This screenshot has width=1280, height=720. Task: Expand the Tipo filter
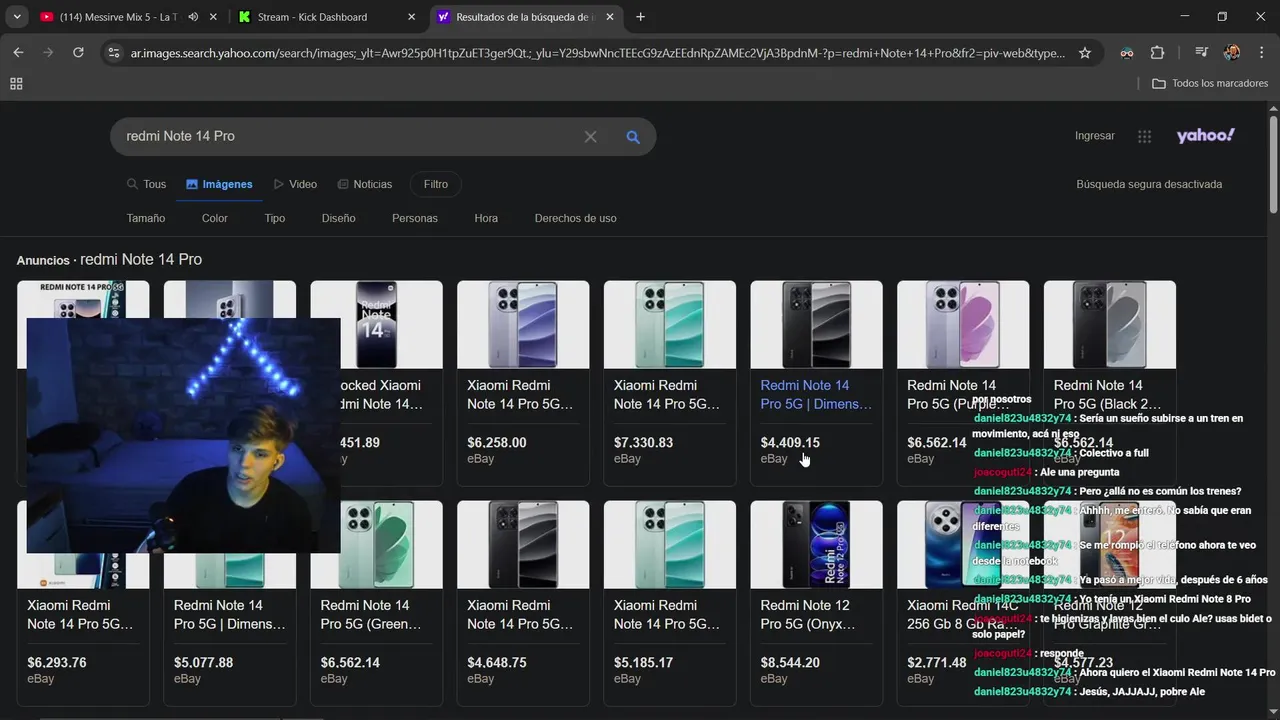(275, 218)
